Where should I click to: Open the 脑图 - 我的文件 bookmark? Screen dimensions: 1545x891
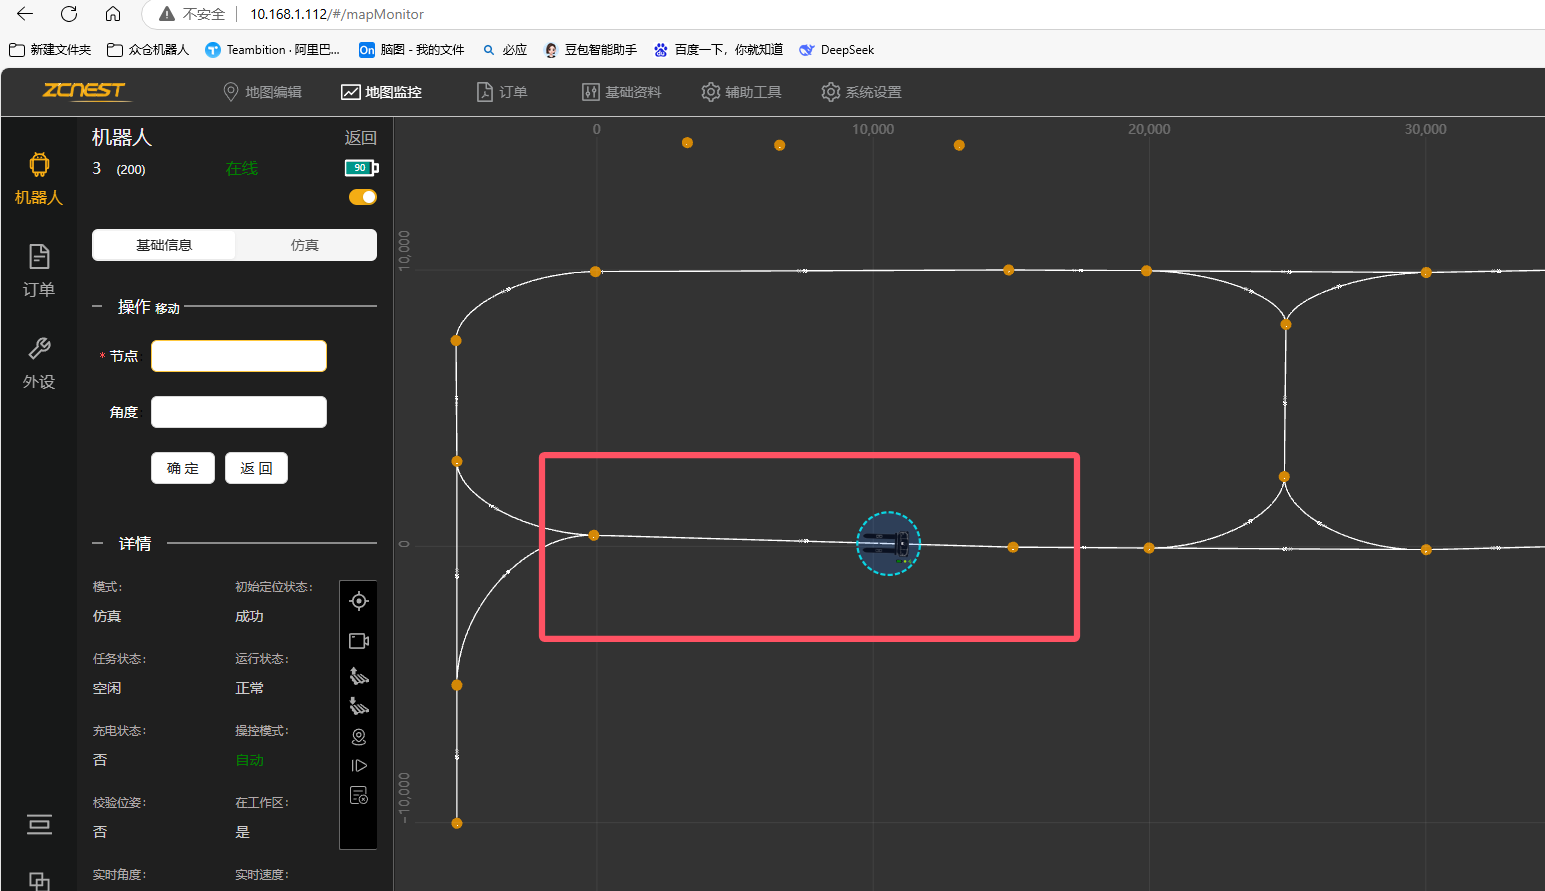[412, 49]
